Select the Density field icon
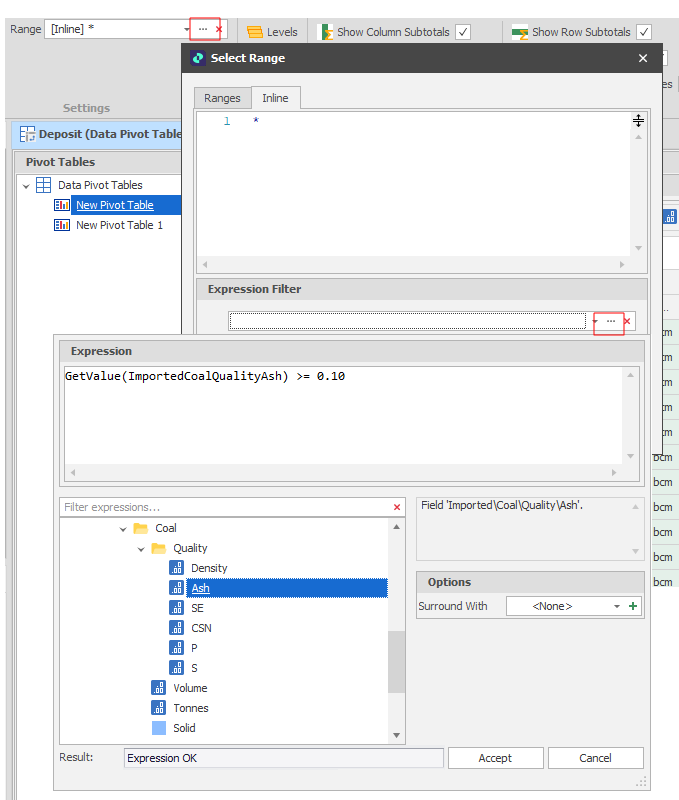The width and height of the screenshot is (679, 800). click(x=177, y=568)
